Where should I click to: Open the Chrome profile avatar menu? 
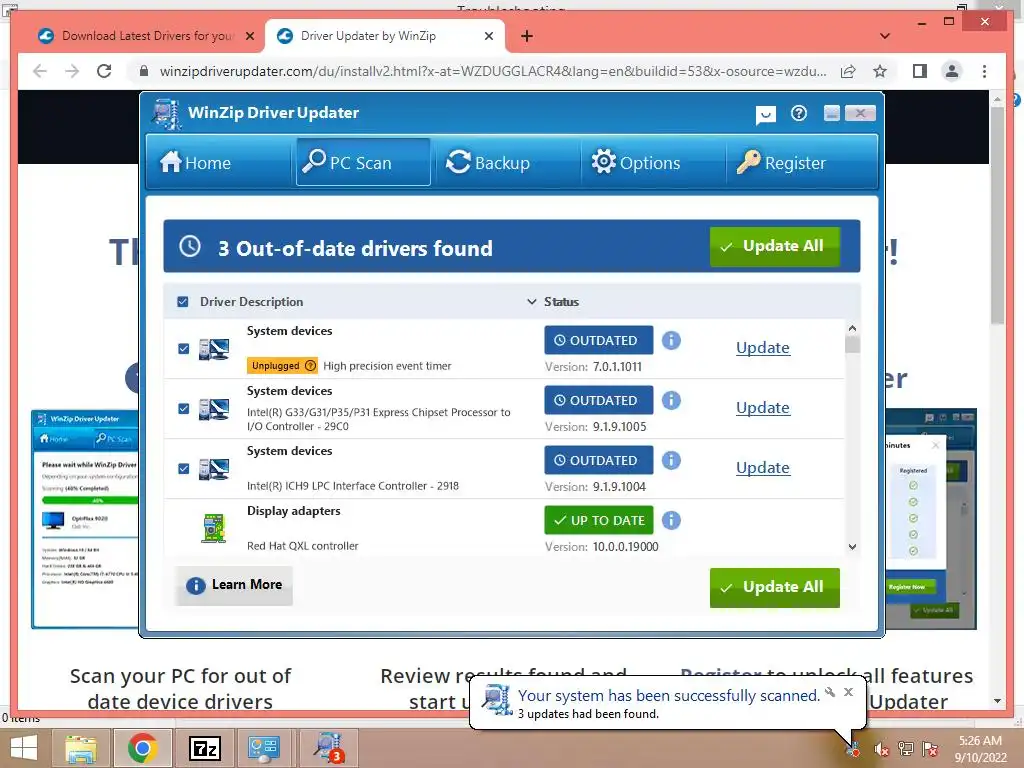[952, 71]
